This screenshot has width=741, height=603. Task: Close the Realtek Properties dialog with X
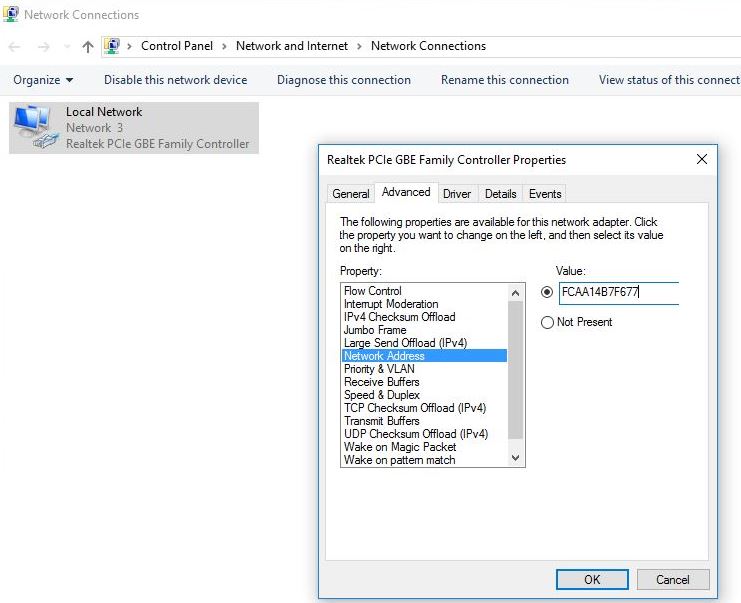click(x=701, y=159)
